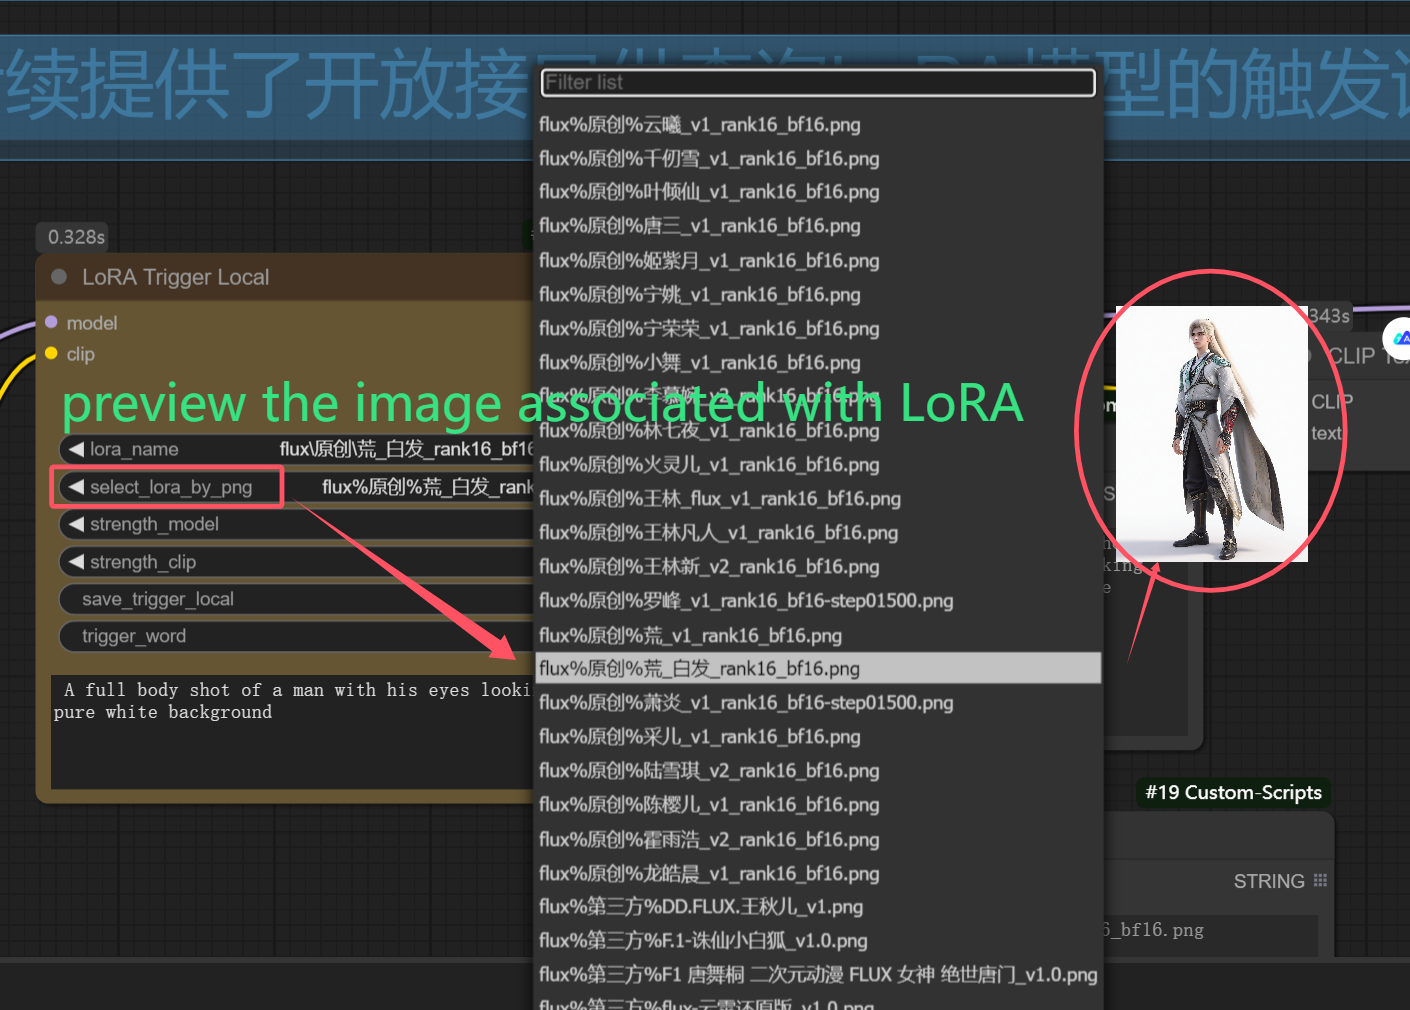Click highlighted flux%原创%荒_白发_rank16_bf16.png entry
Screen dimensions: 1410x1010
coord(818,668)
